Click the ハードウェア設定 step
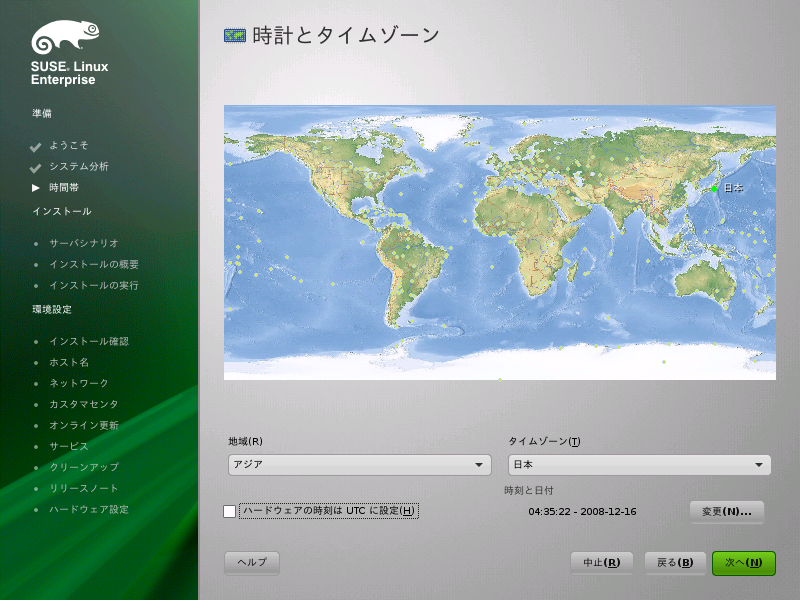The width and height of the screenshot is (800, 600). [89, 509]
